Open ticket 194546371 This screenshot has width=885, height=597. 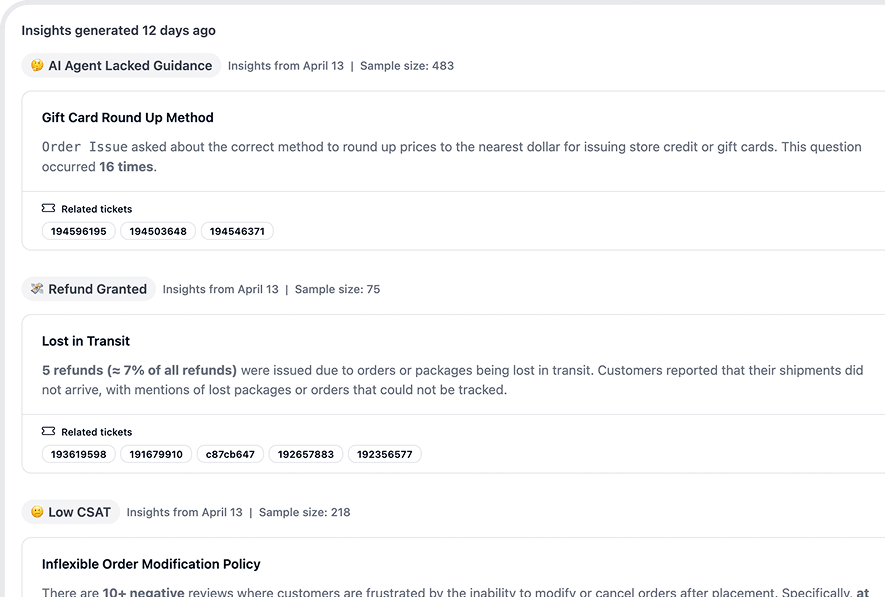tap(240, 231)
